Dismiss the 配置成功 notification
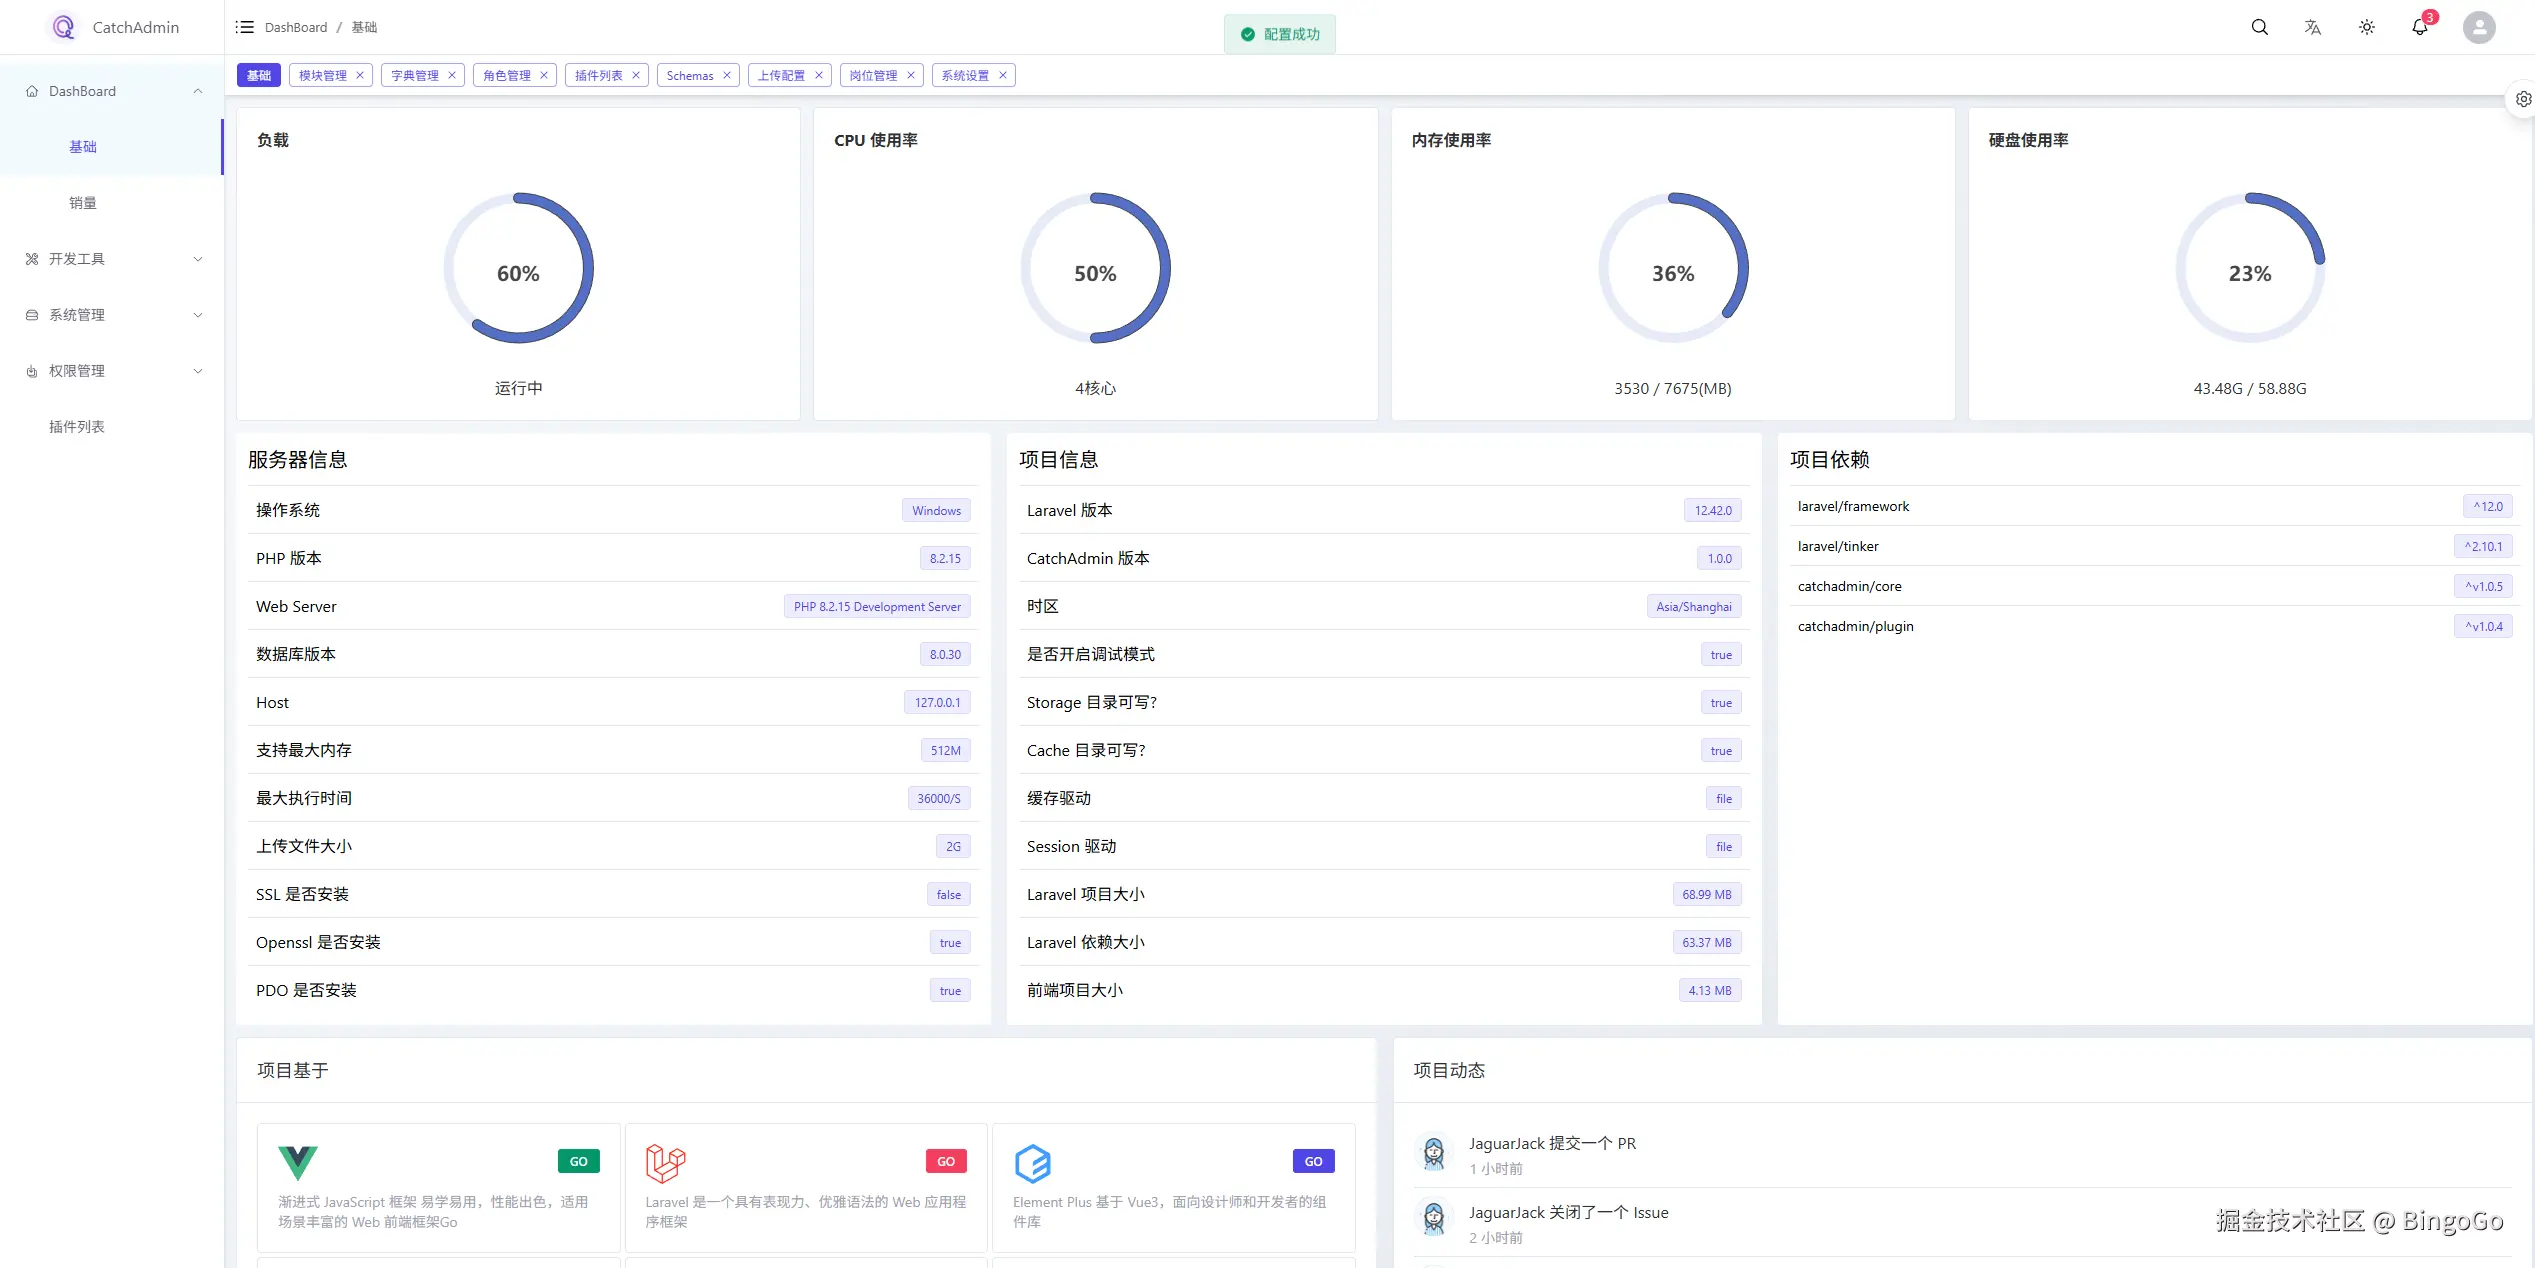 pyautogui.click(x=1279, y=33)
